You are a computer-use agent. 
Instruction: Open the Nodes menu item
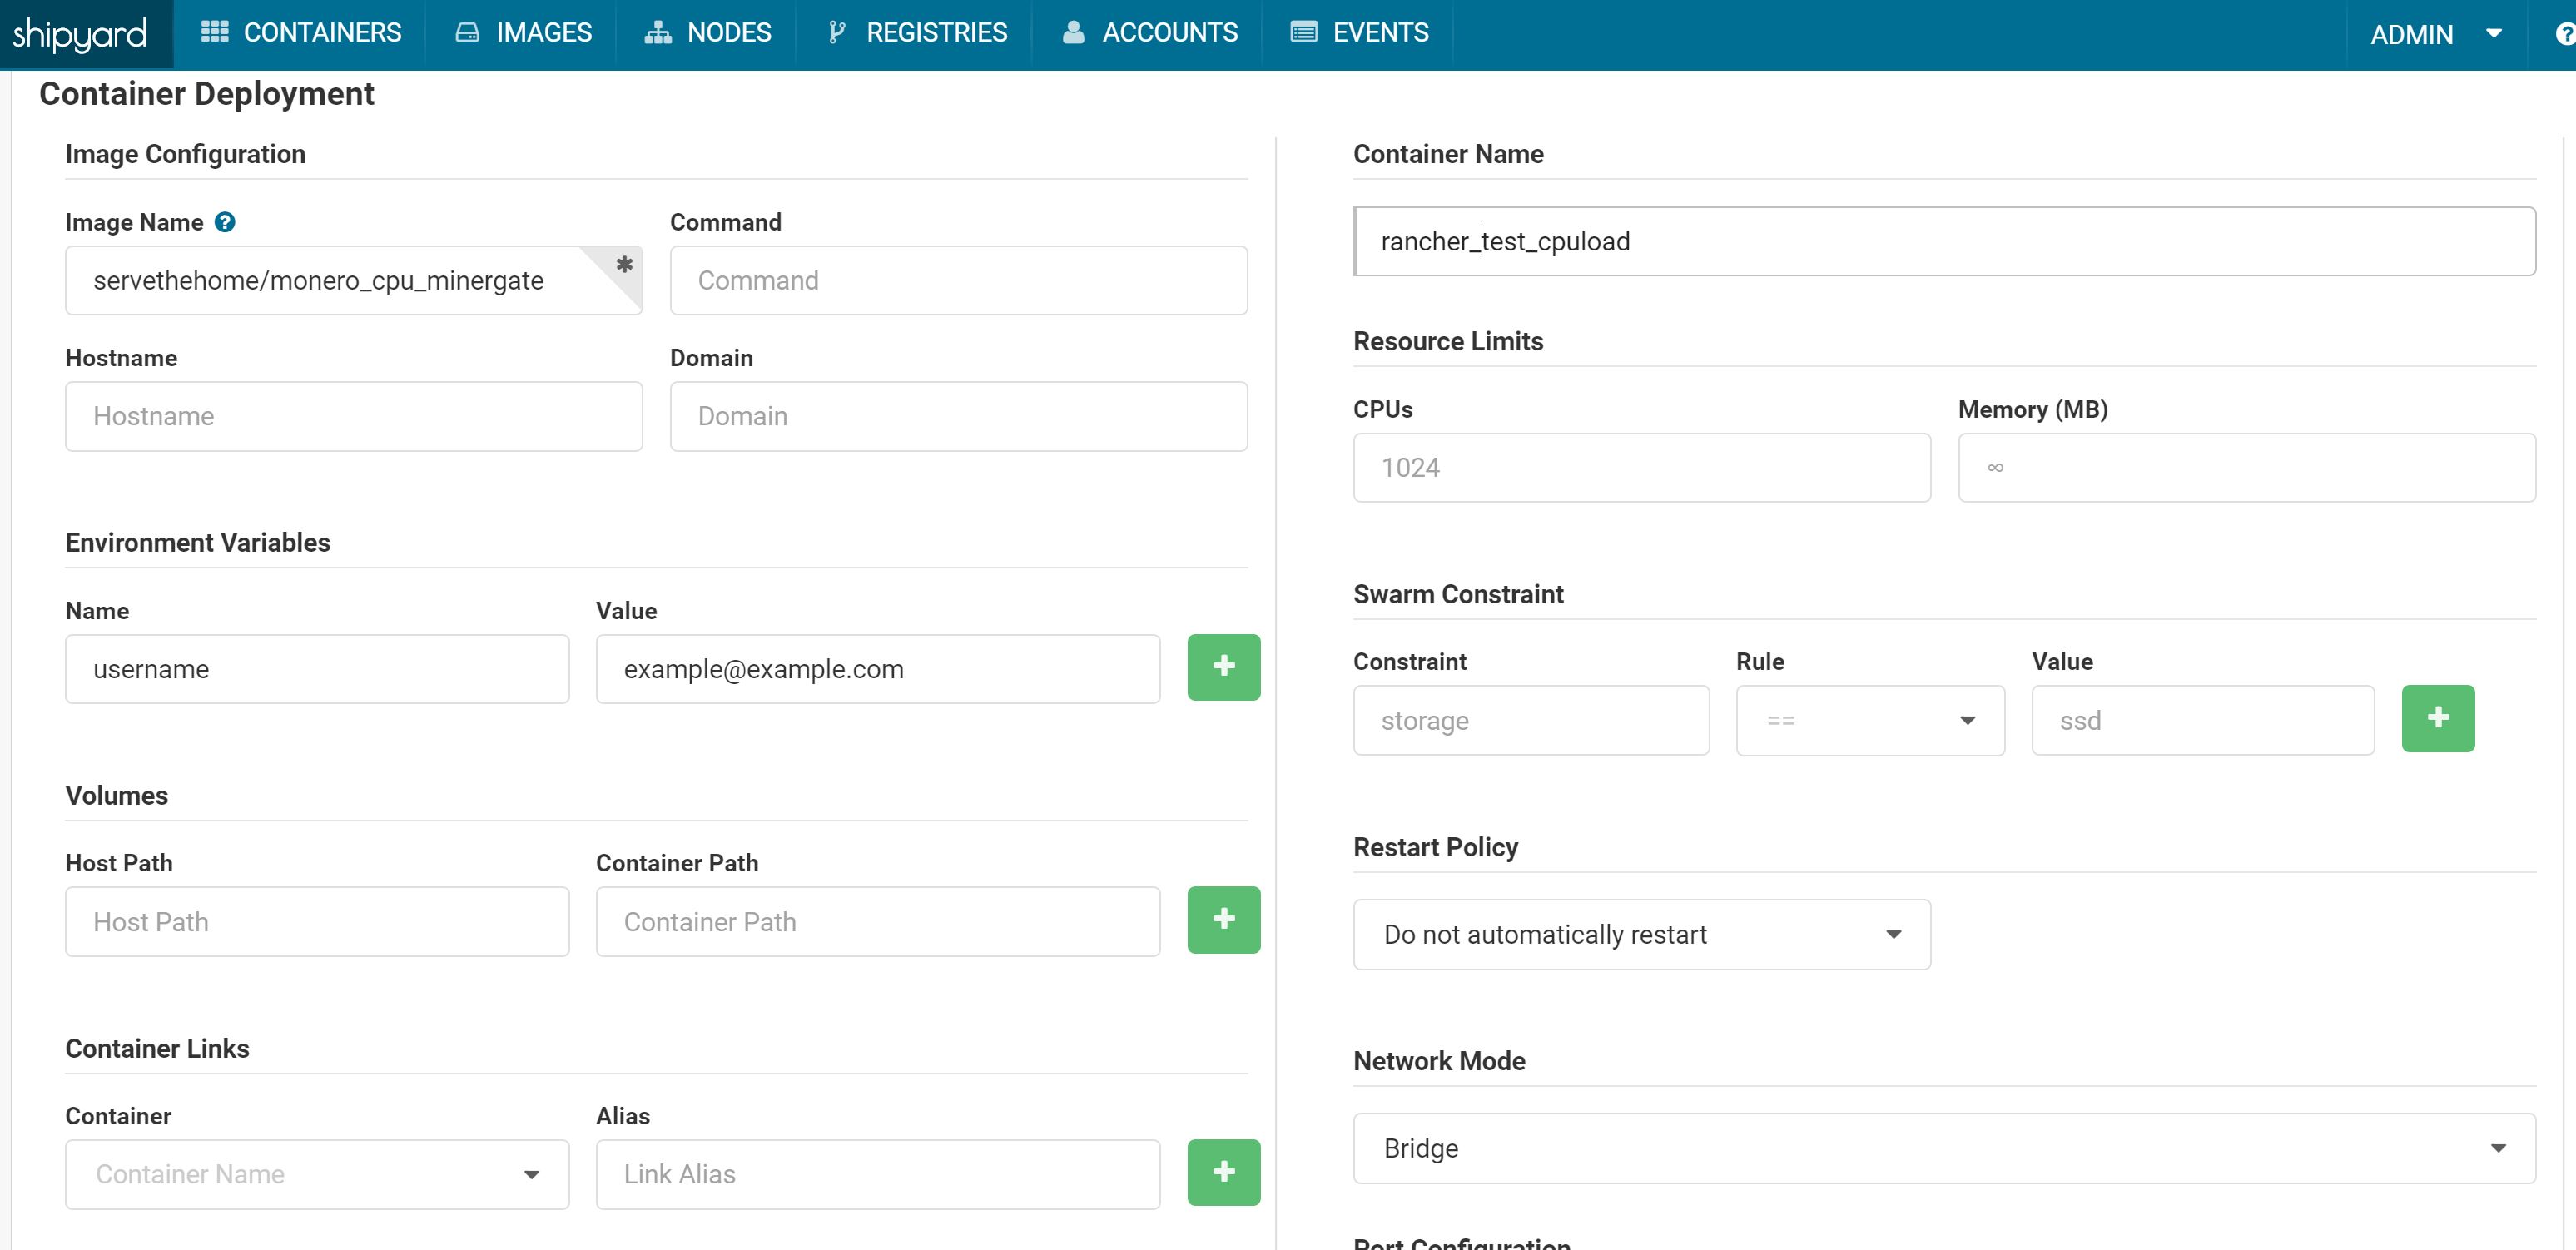[x=708, y=33]
